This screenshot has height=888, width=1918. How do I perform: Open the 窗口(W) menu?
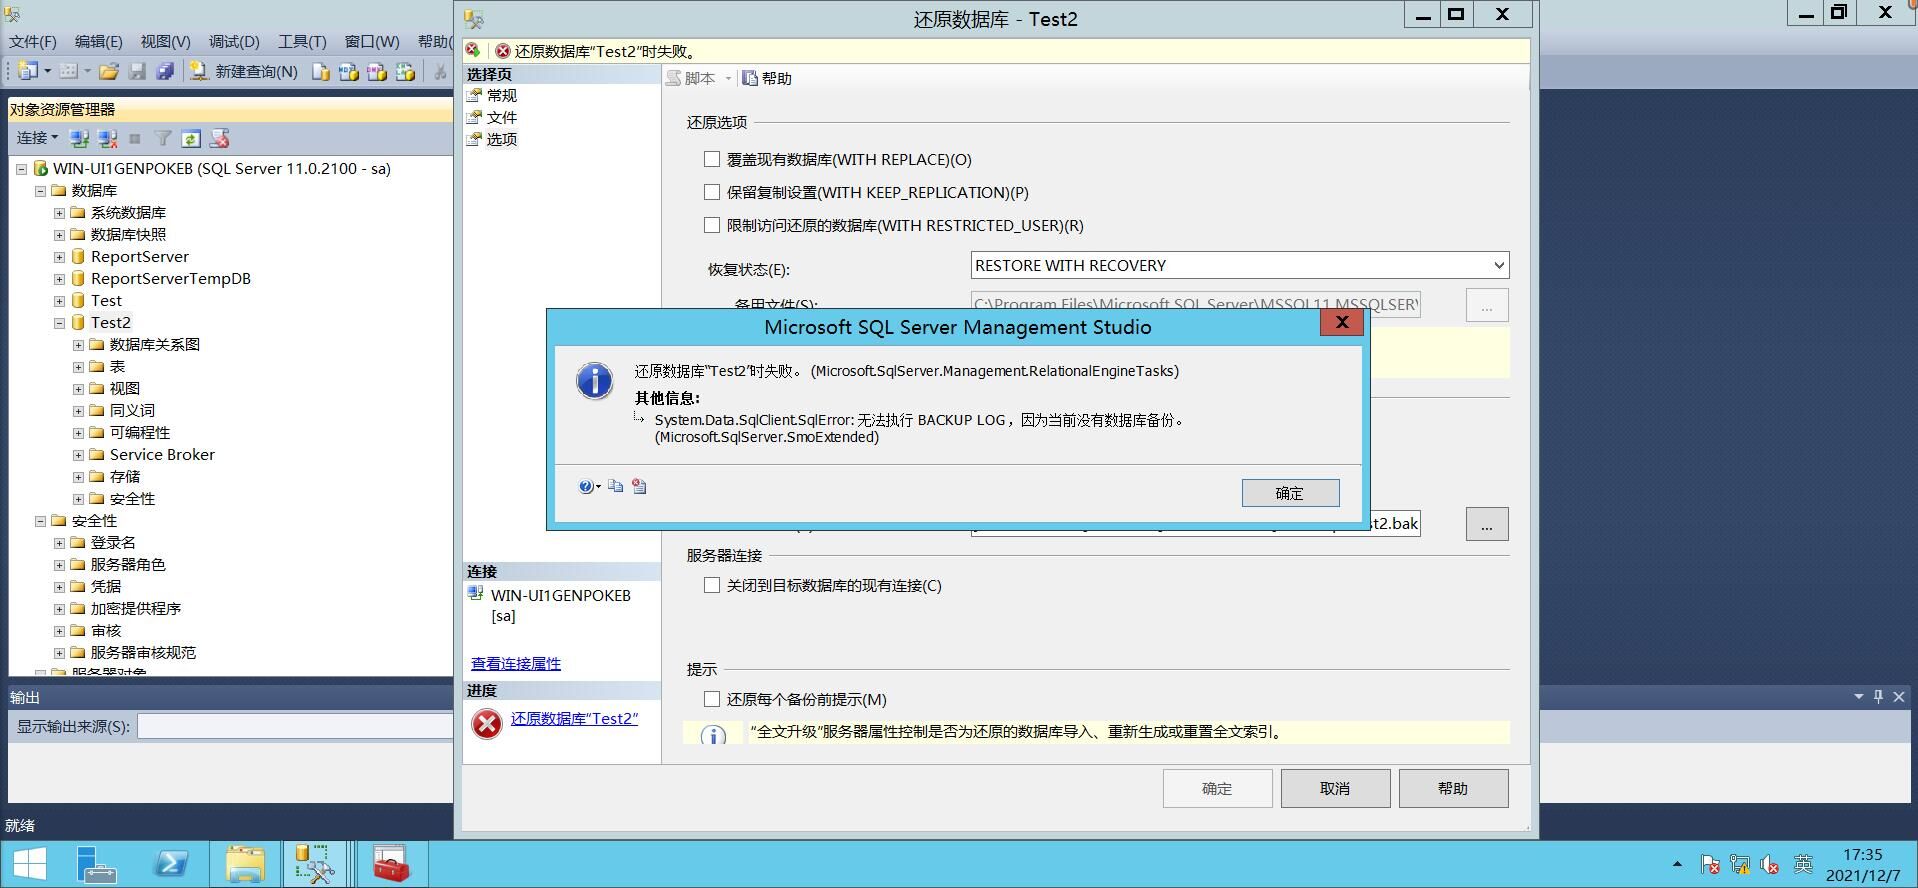click(372, 41)
